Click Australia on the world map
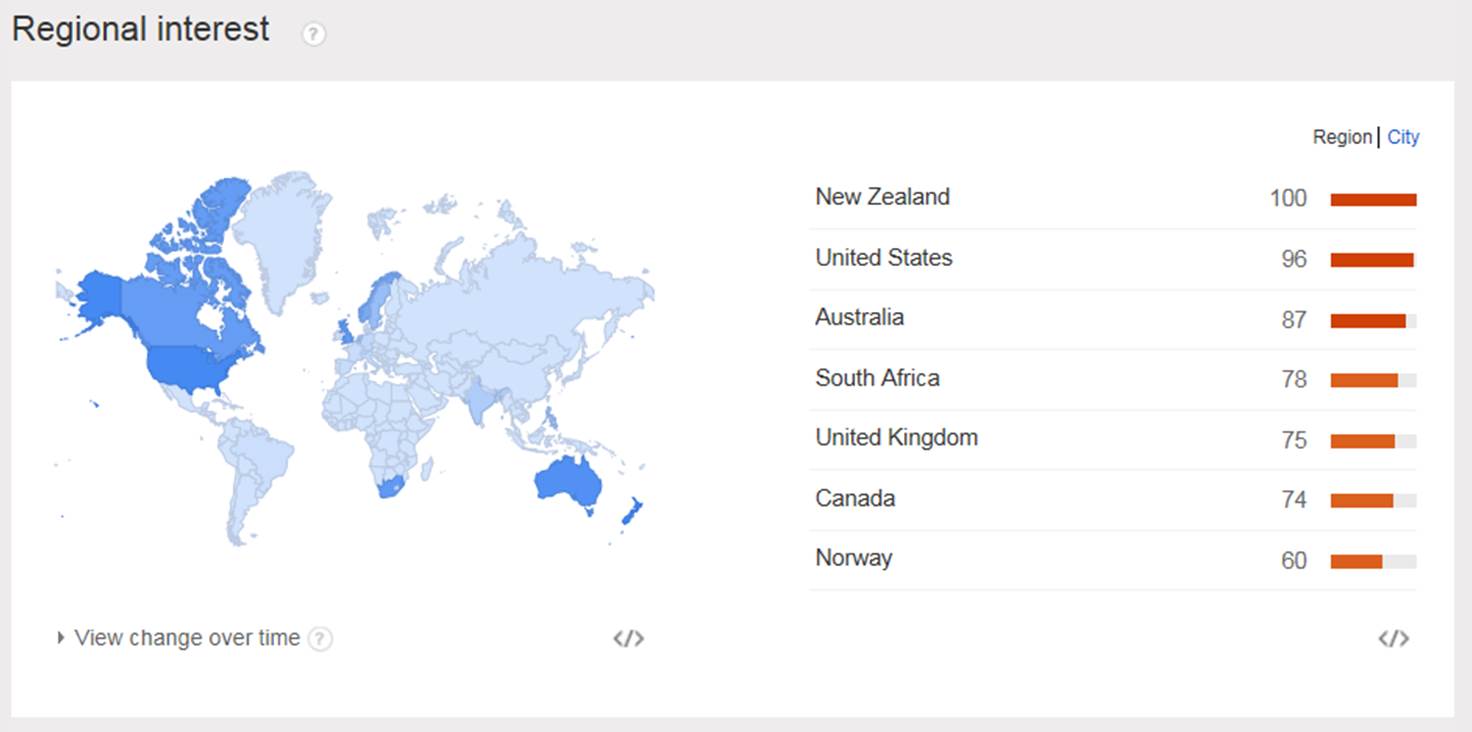The height and width of the screenshot is (732, 1472). pos(568,482)
